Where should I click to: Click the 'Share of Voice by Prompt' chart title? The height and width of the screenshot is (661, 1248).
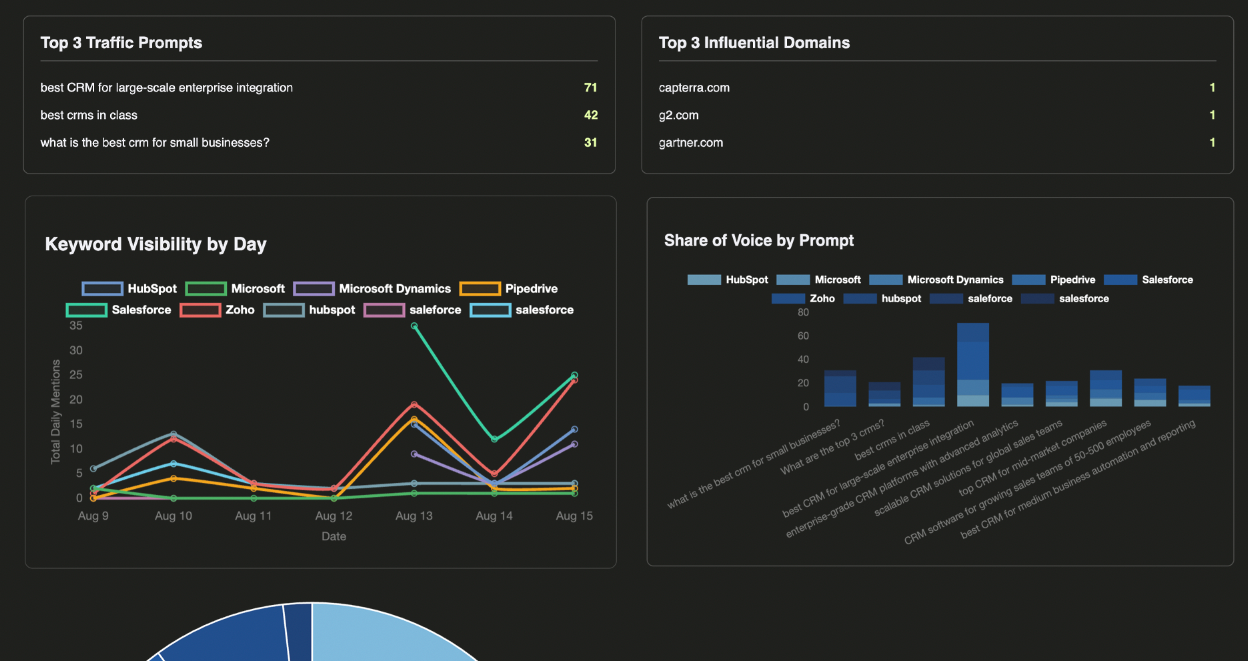(x=759, y=241)
